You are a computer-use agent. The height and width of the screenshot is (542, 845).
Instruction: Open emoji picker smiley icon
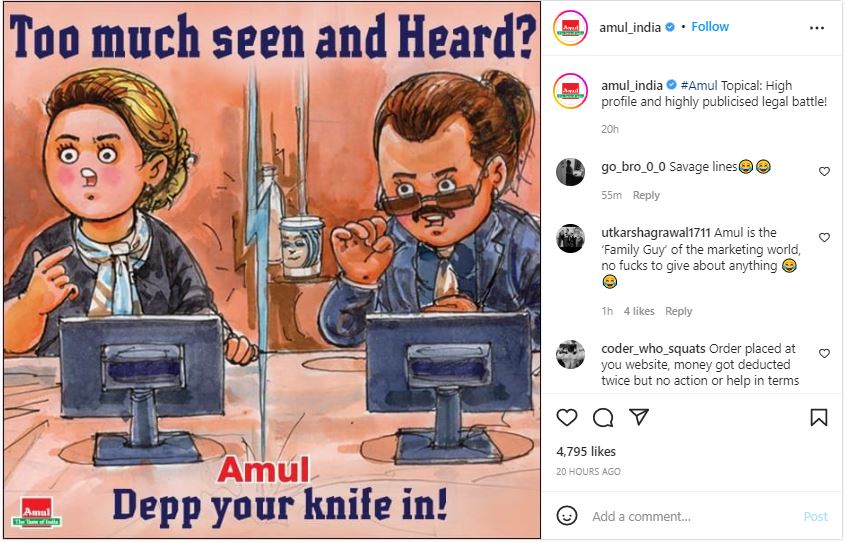(567, 516)
